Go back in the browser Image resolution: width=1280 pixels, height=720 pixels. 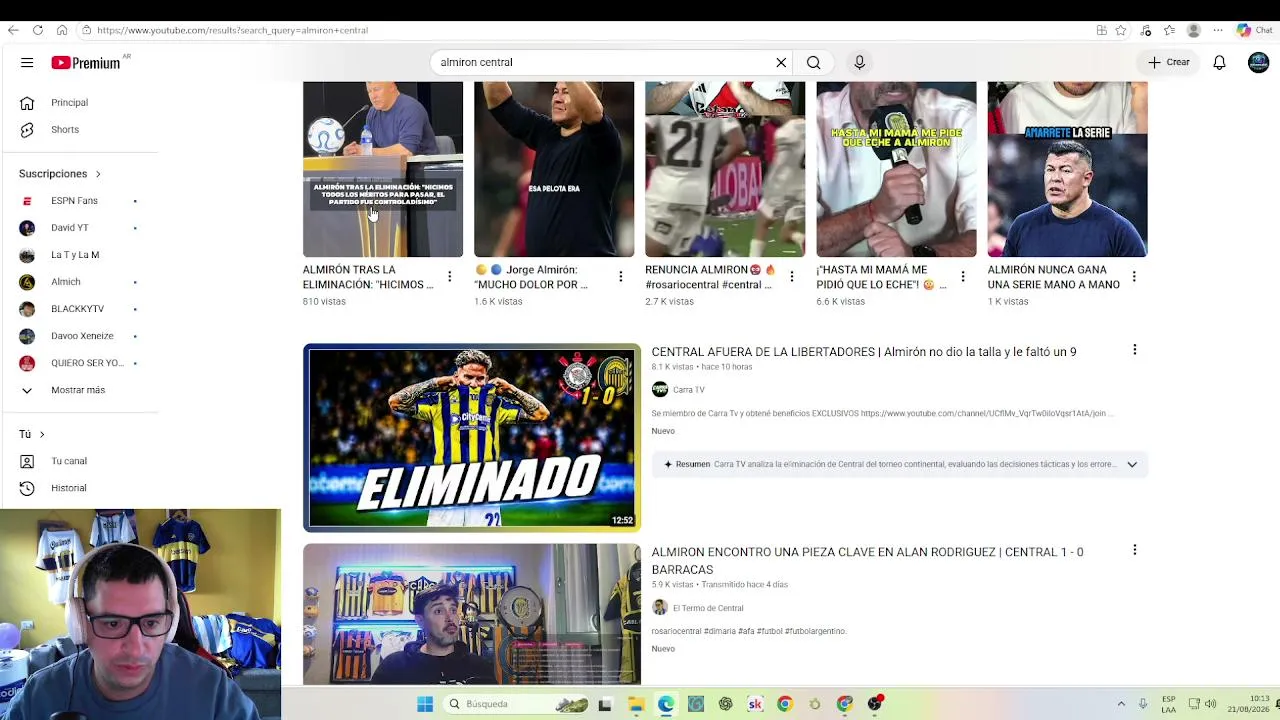tap(13, 30)
